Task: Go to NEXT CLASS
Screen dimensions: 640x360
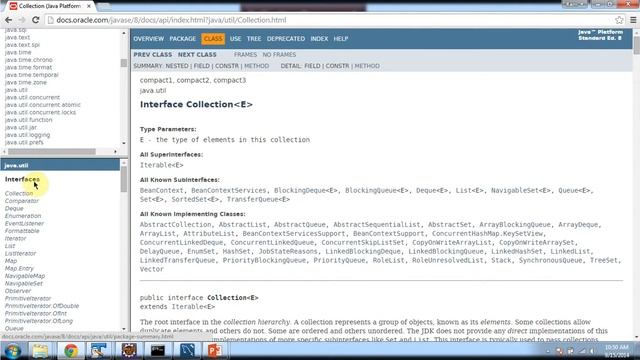Action: point(197,55)
